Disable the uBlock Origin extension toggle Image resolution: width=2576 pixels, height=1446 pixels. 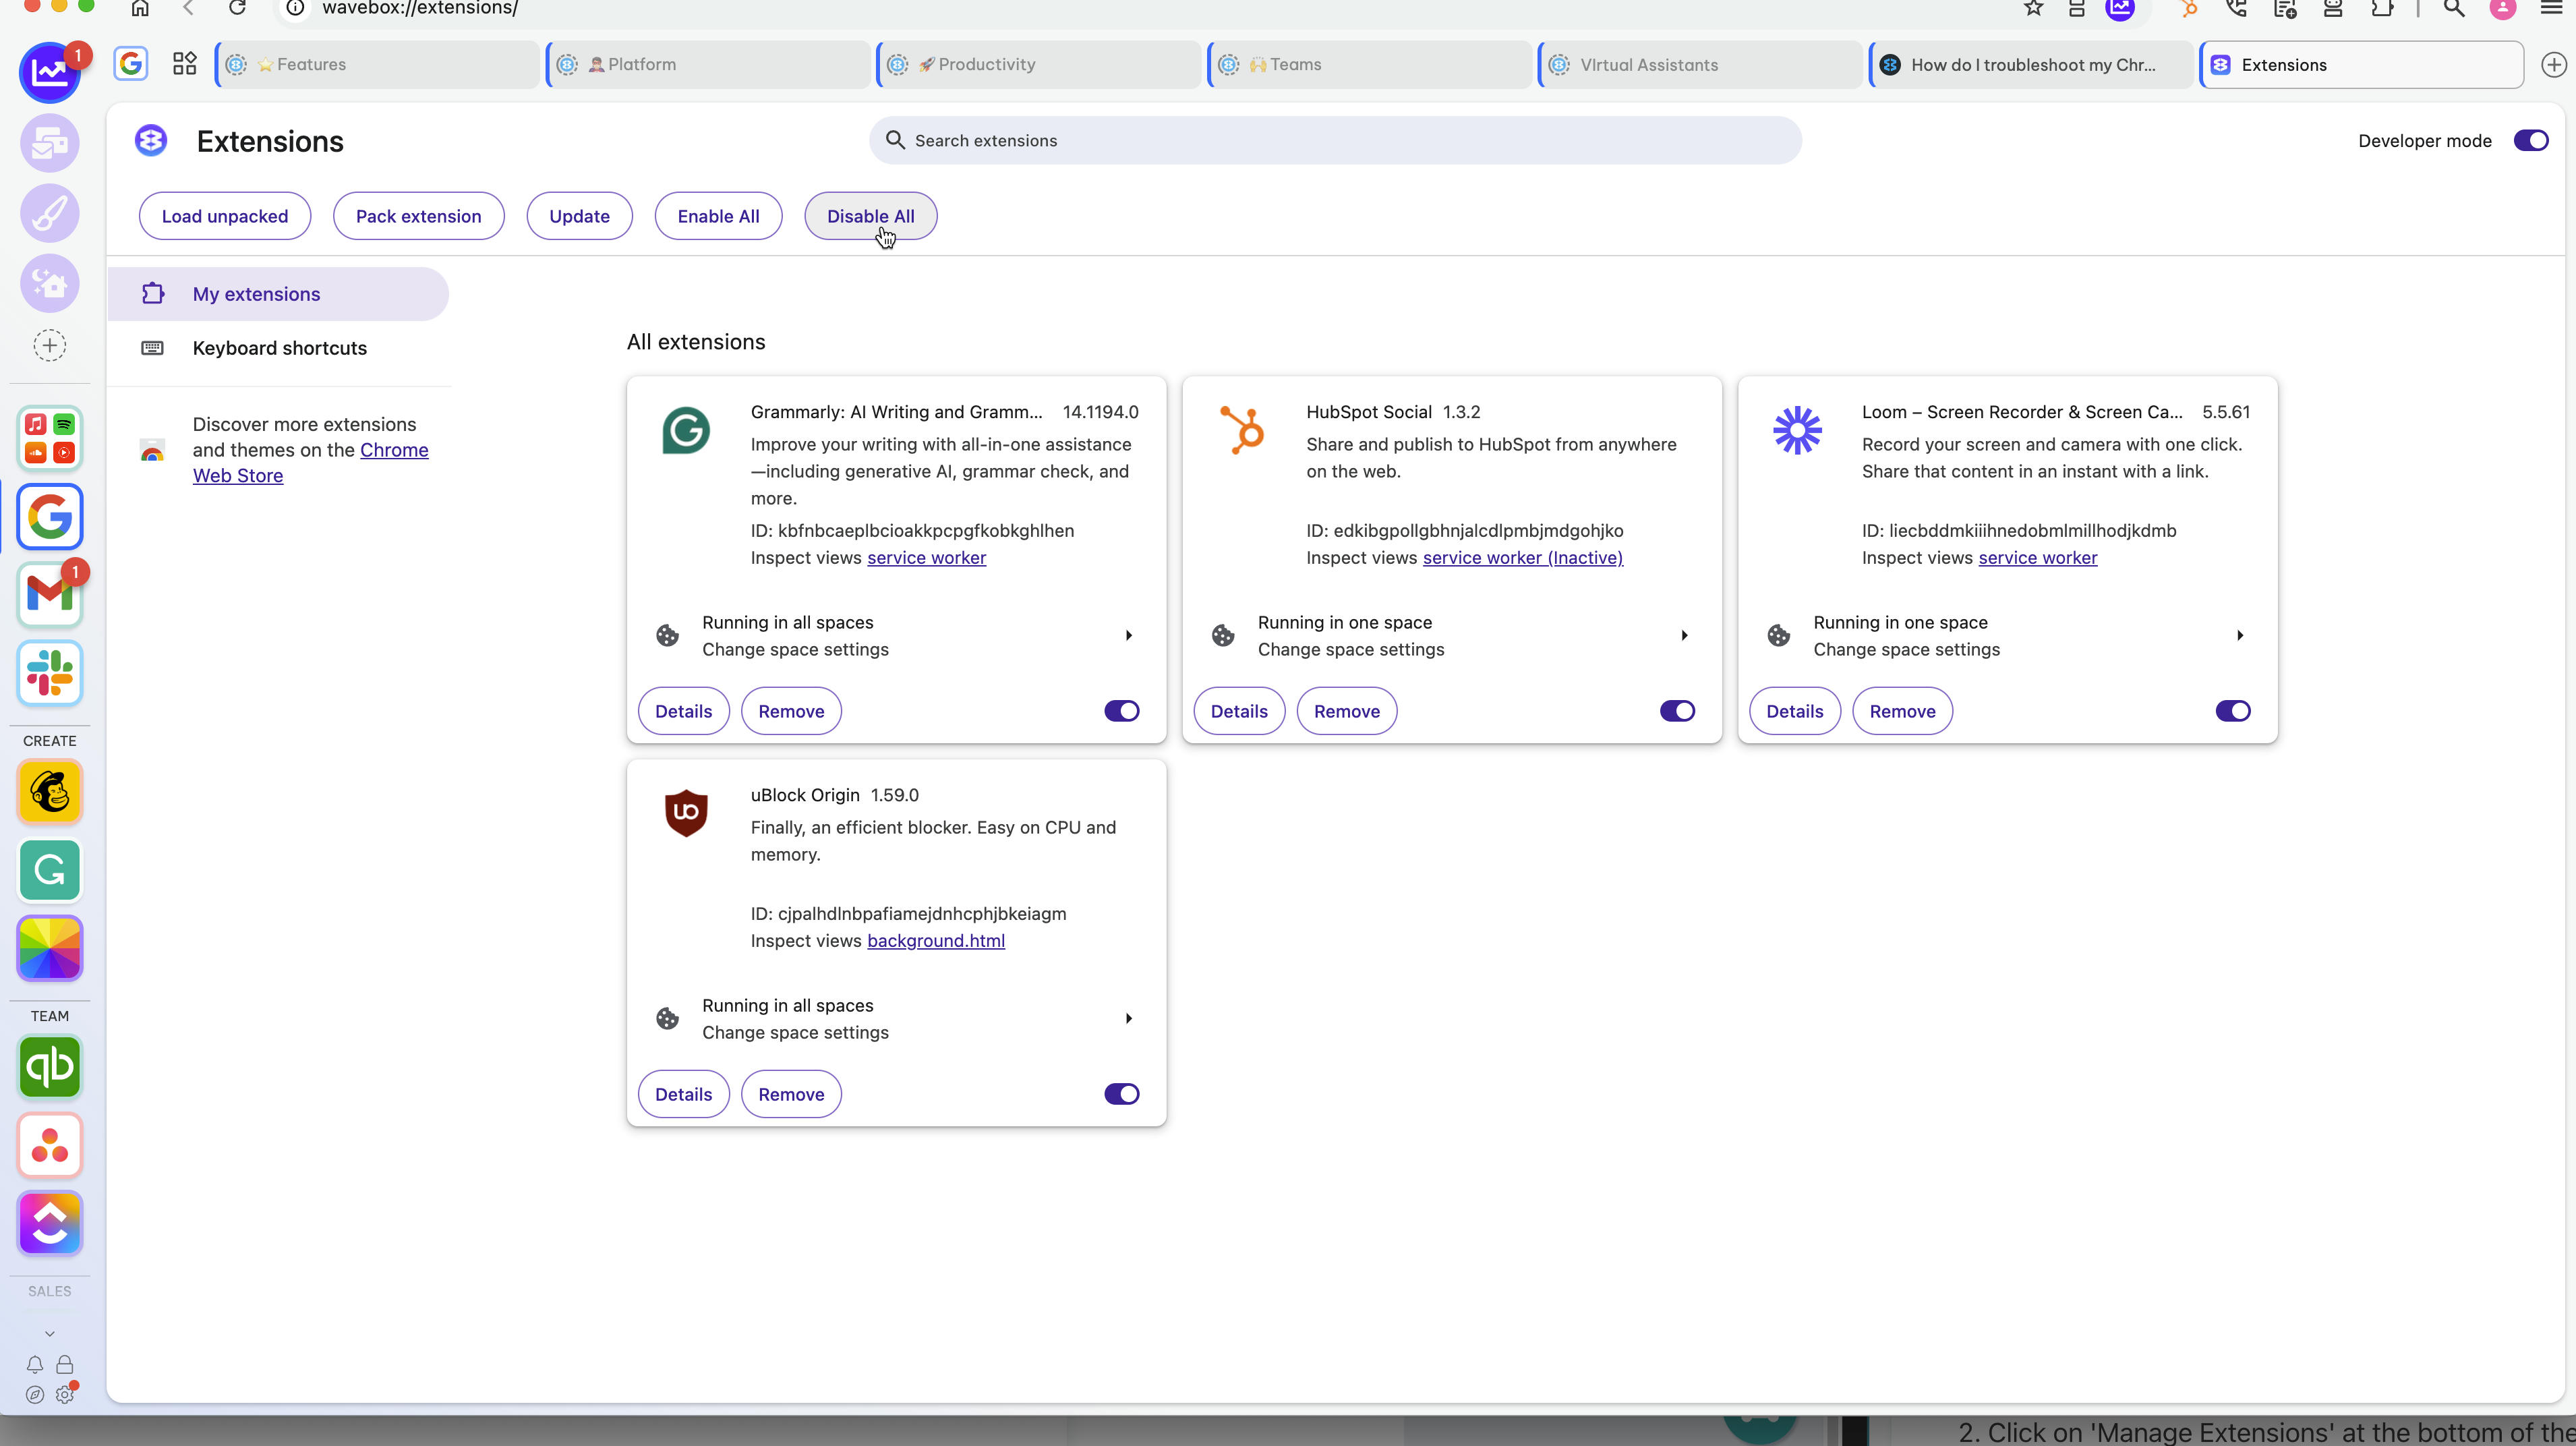pyautogui.click(x=1122, y=1094)
